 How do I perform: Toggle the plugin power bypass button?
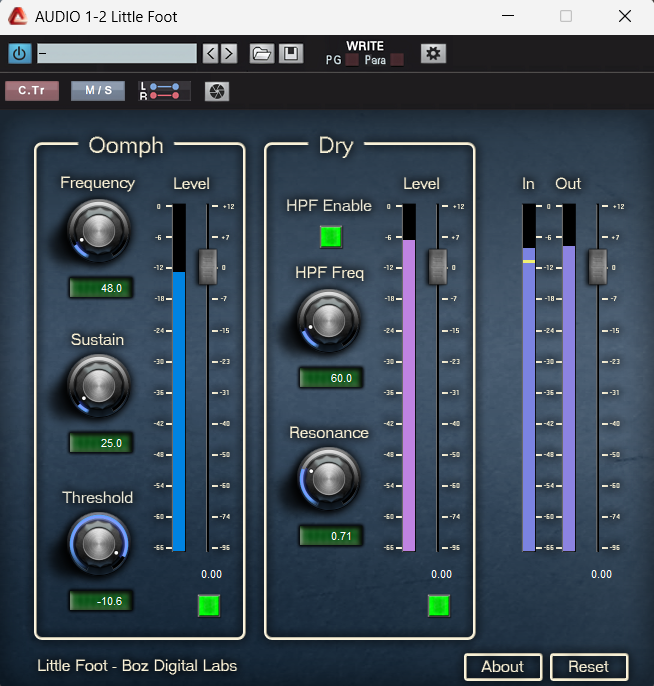20,54
